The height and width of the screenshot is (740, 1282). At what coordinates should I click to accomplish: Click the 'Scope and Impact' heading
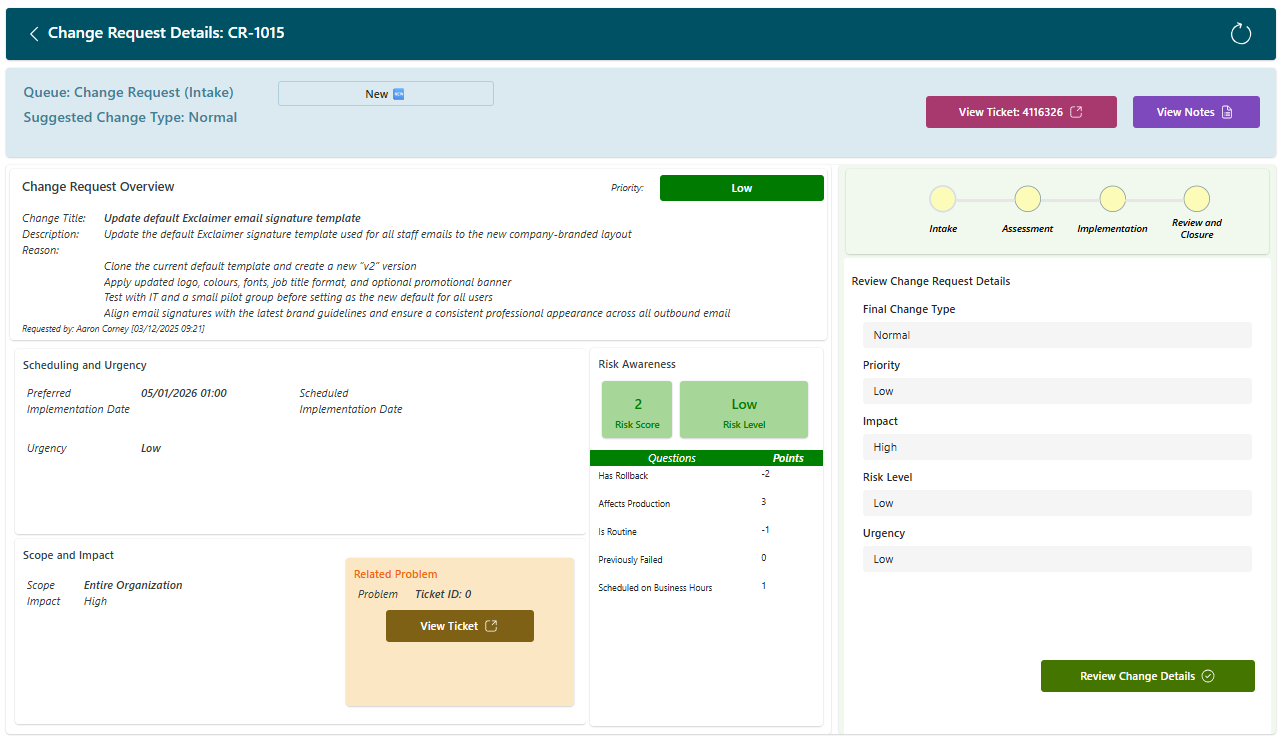tap(68, 556)
